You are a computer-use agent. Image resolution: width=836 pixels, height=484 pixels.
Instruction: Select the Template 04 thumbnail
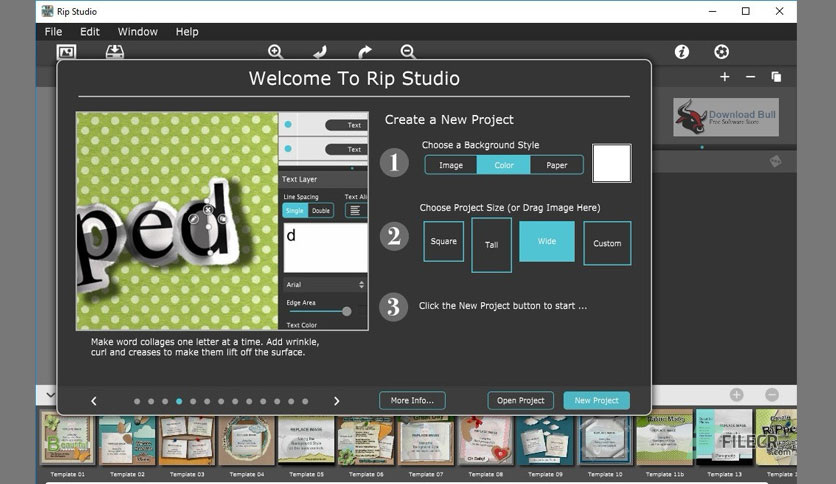pos(246,439)
